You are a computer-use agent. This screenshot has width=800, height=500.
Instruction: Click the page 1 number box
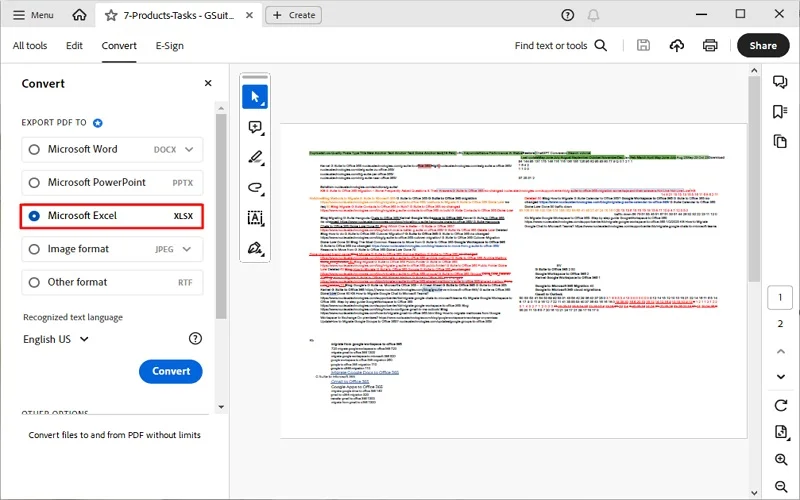[780, 297]
